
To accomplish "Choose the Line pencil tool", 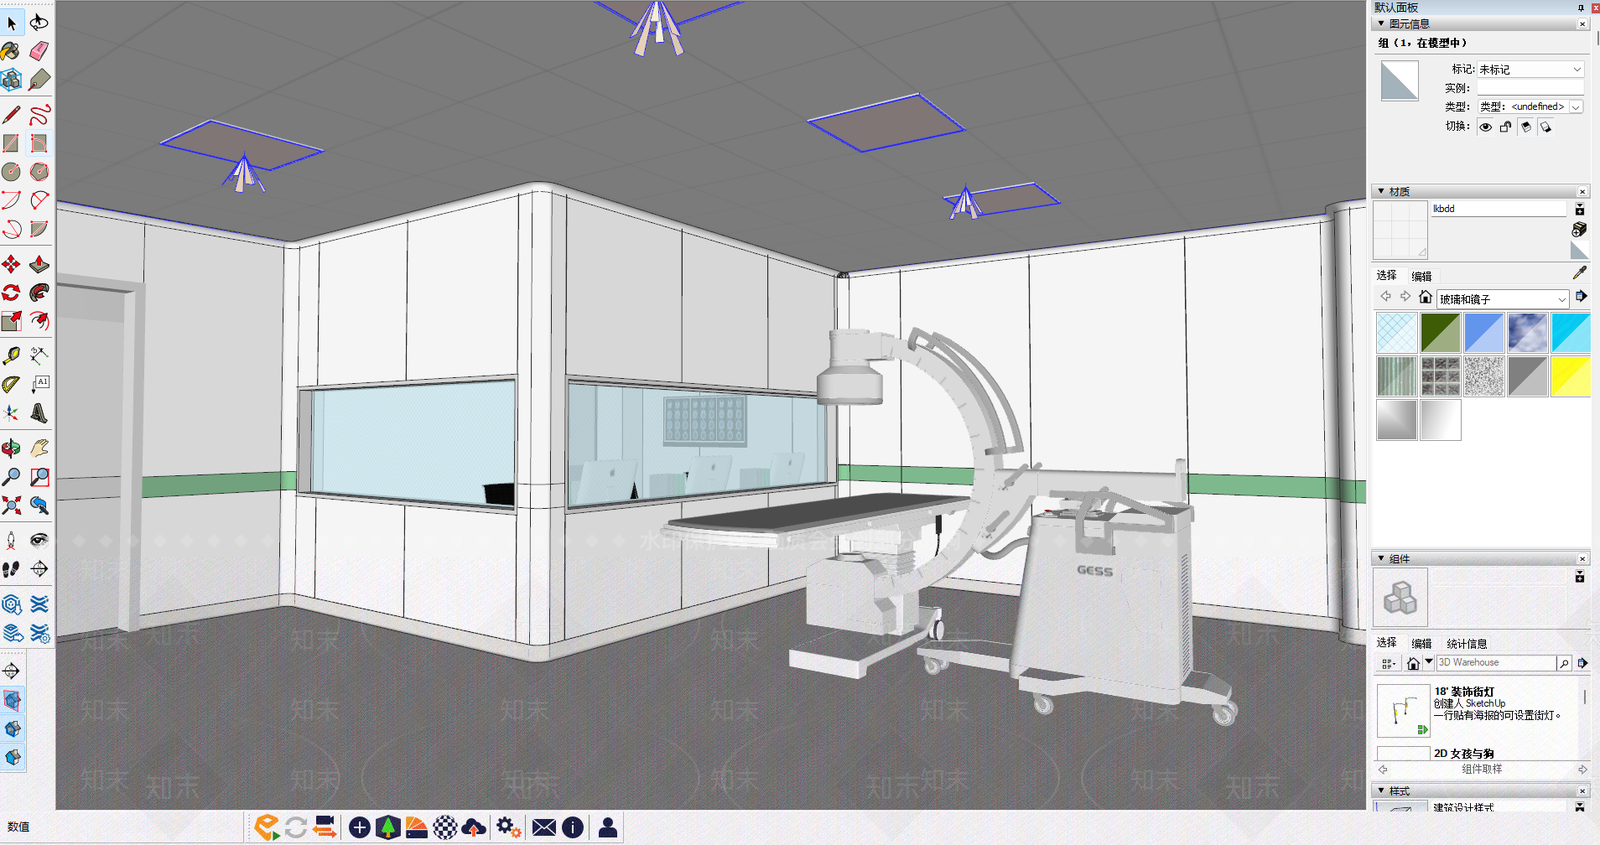I will click(x=11, y=115).
